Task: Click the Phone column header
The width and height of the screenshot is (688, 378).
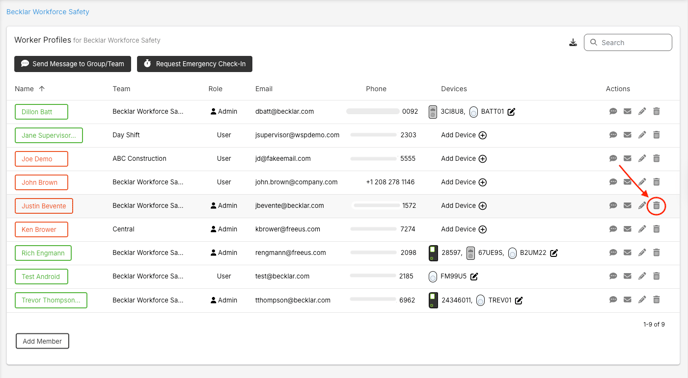Action: [376, 89]
